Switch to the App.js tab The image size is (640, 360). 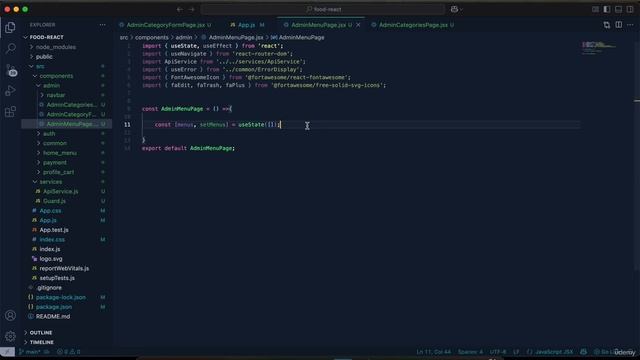point(247,25)
